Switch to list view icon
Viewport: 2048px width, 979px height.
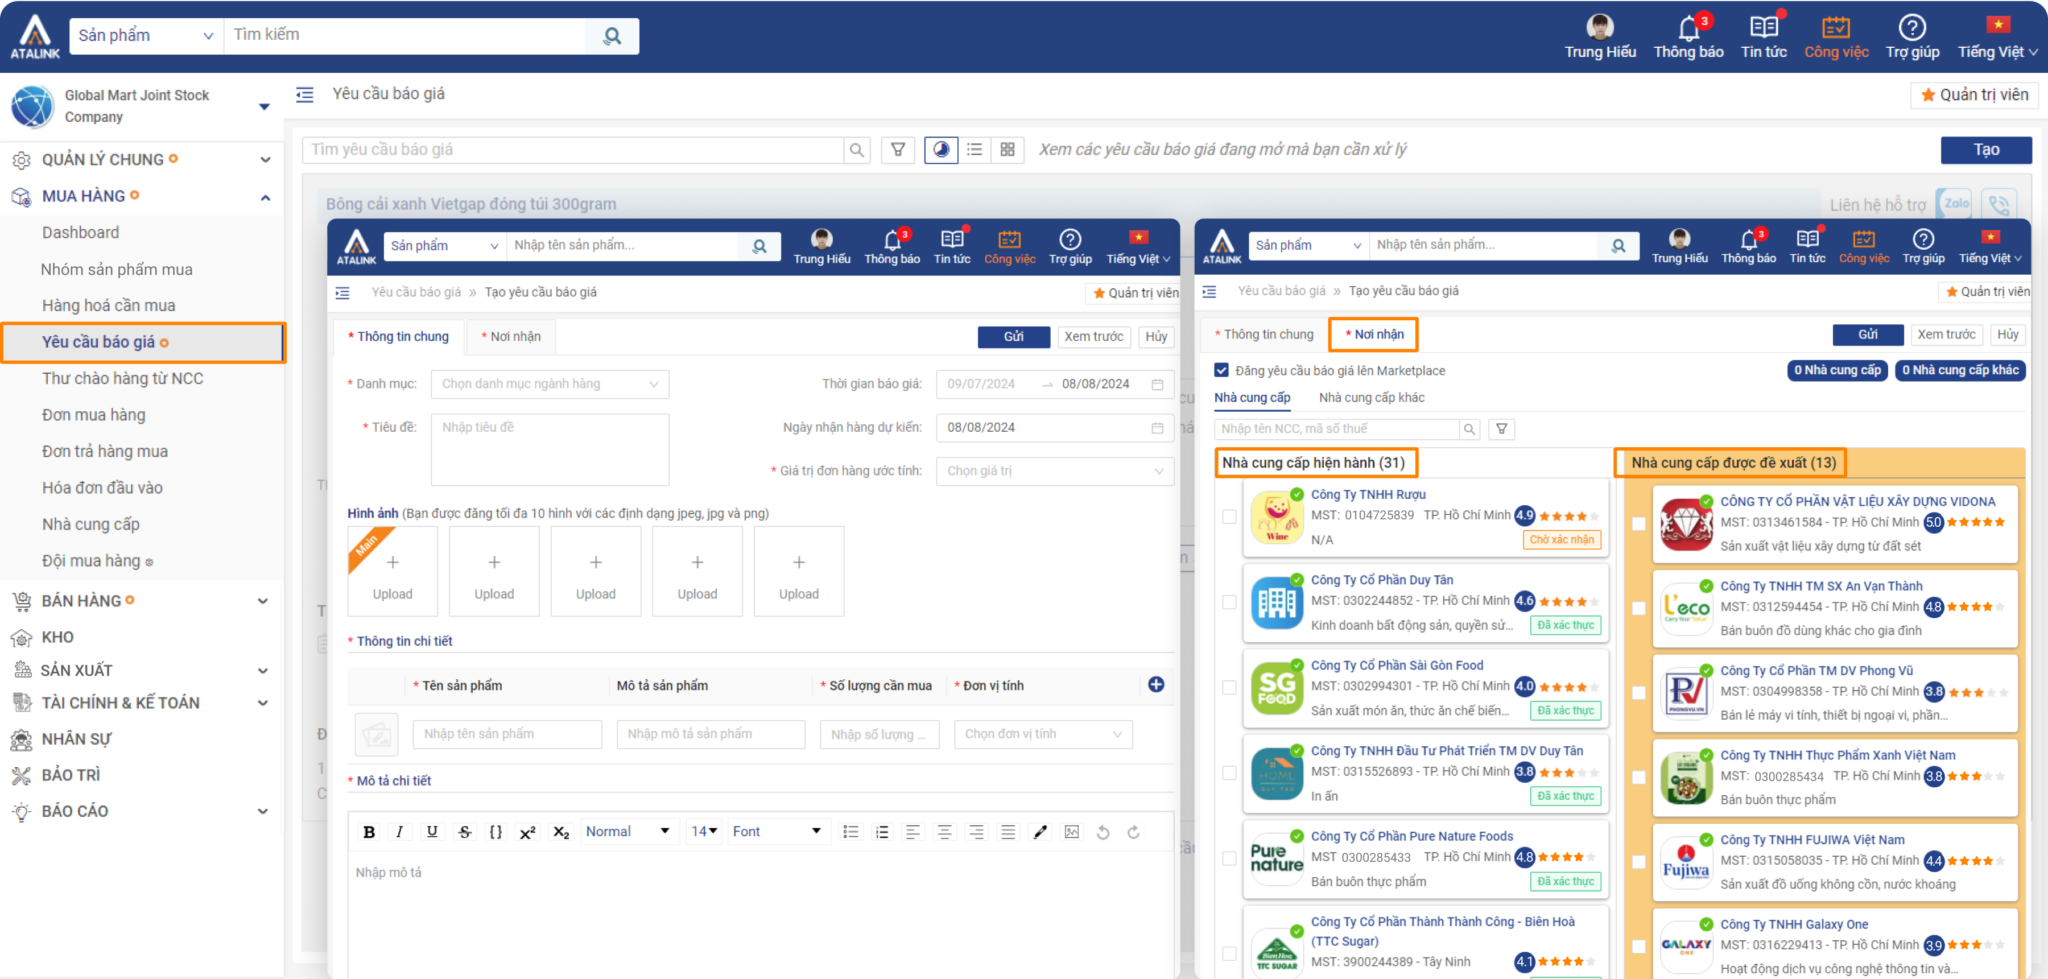coord(974,150)
